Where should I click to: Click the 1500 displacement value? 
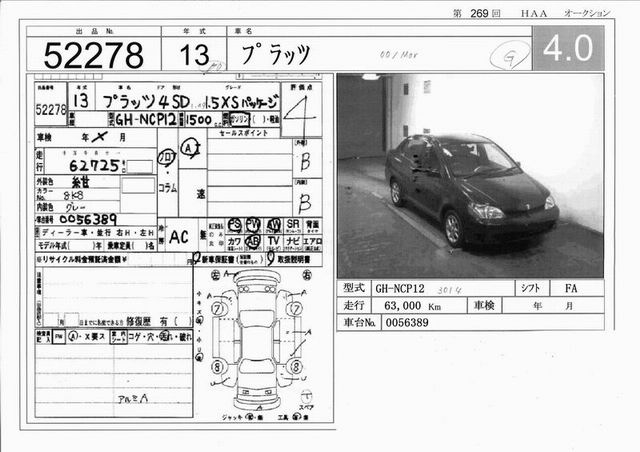pos(199,120)
